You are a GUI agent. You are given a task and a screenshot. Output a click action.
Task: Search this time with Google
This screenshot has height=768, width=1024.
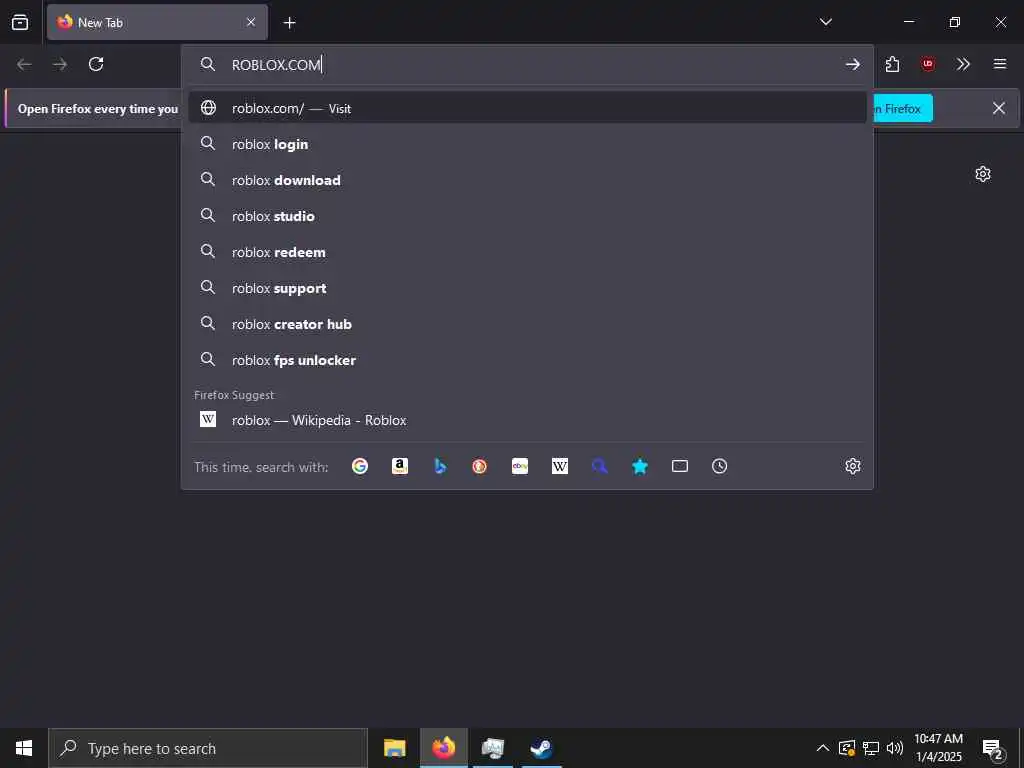pos(360,466)
